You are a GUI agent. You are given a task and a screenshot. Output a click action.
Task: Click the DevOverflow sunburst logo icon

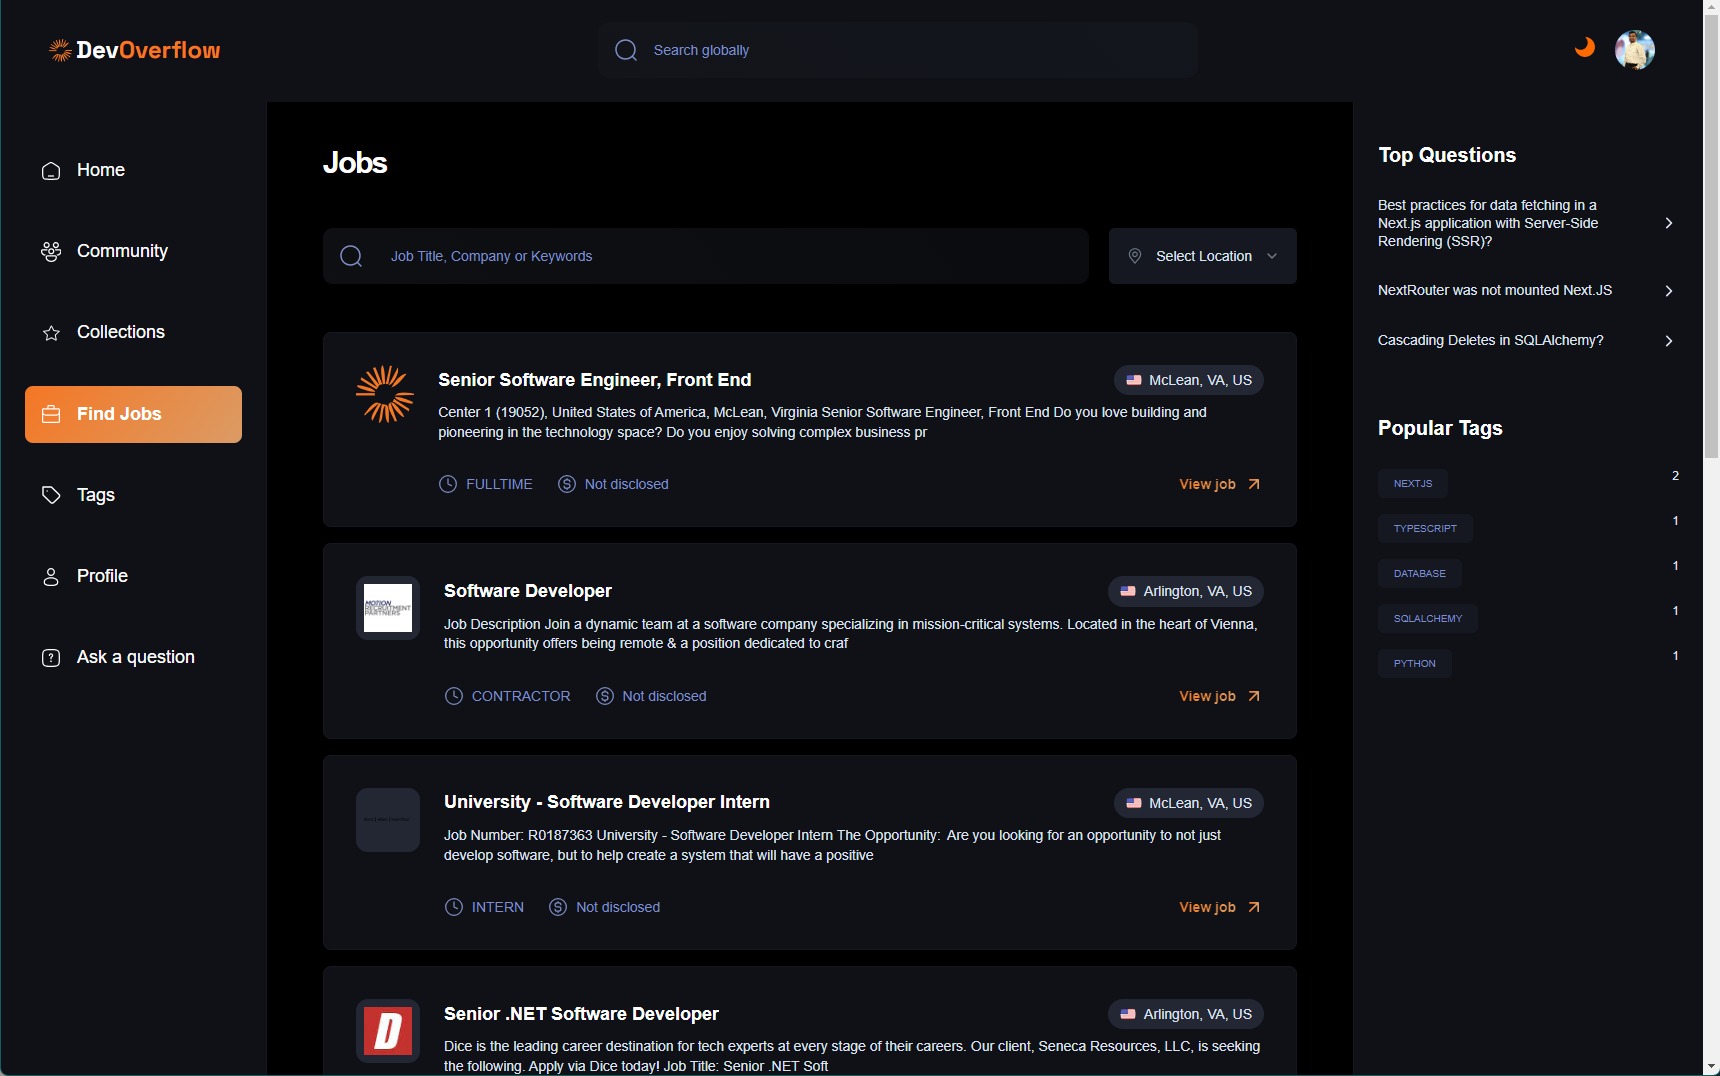pos(61,50)
